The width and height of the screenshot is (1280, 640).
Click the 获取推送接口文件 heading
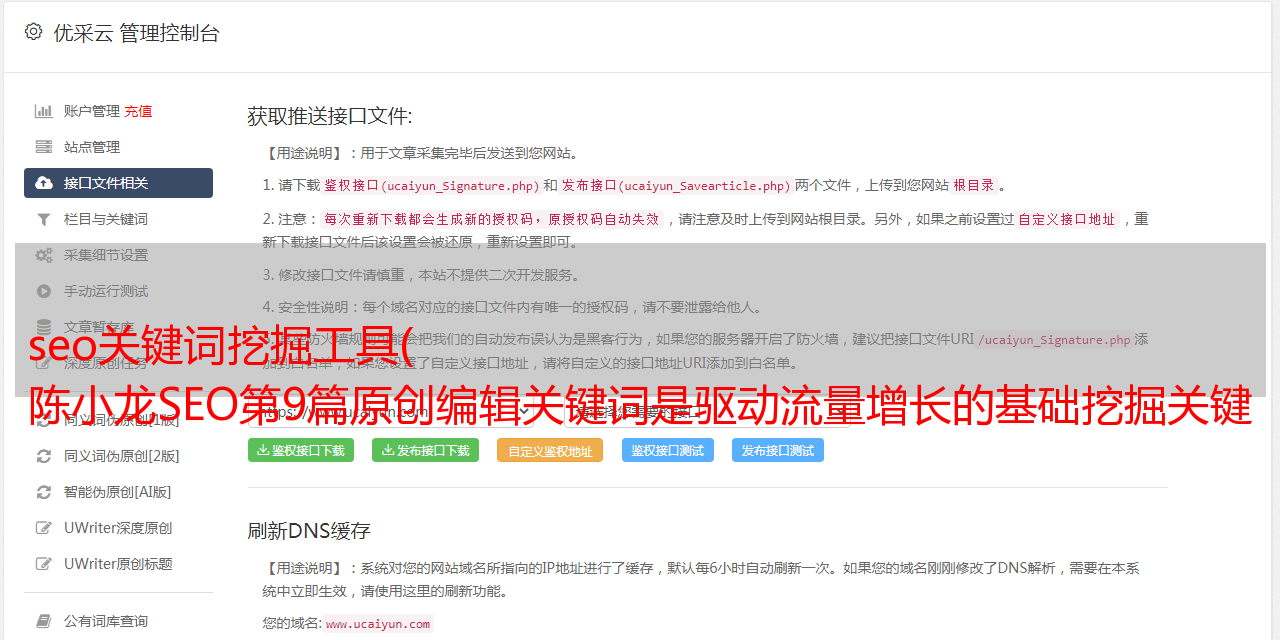pyautogui.click(x=330, y=116)
